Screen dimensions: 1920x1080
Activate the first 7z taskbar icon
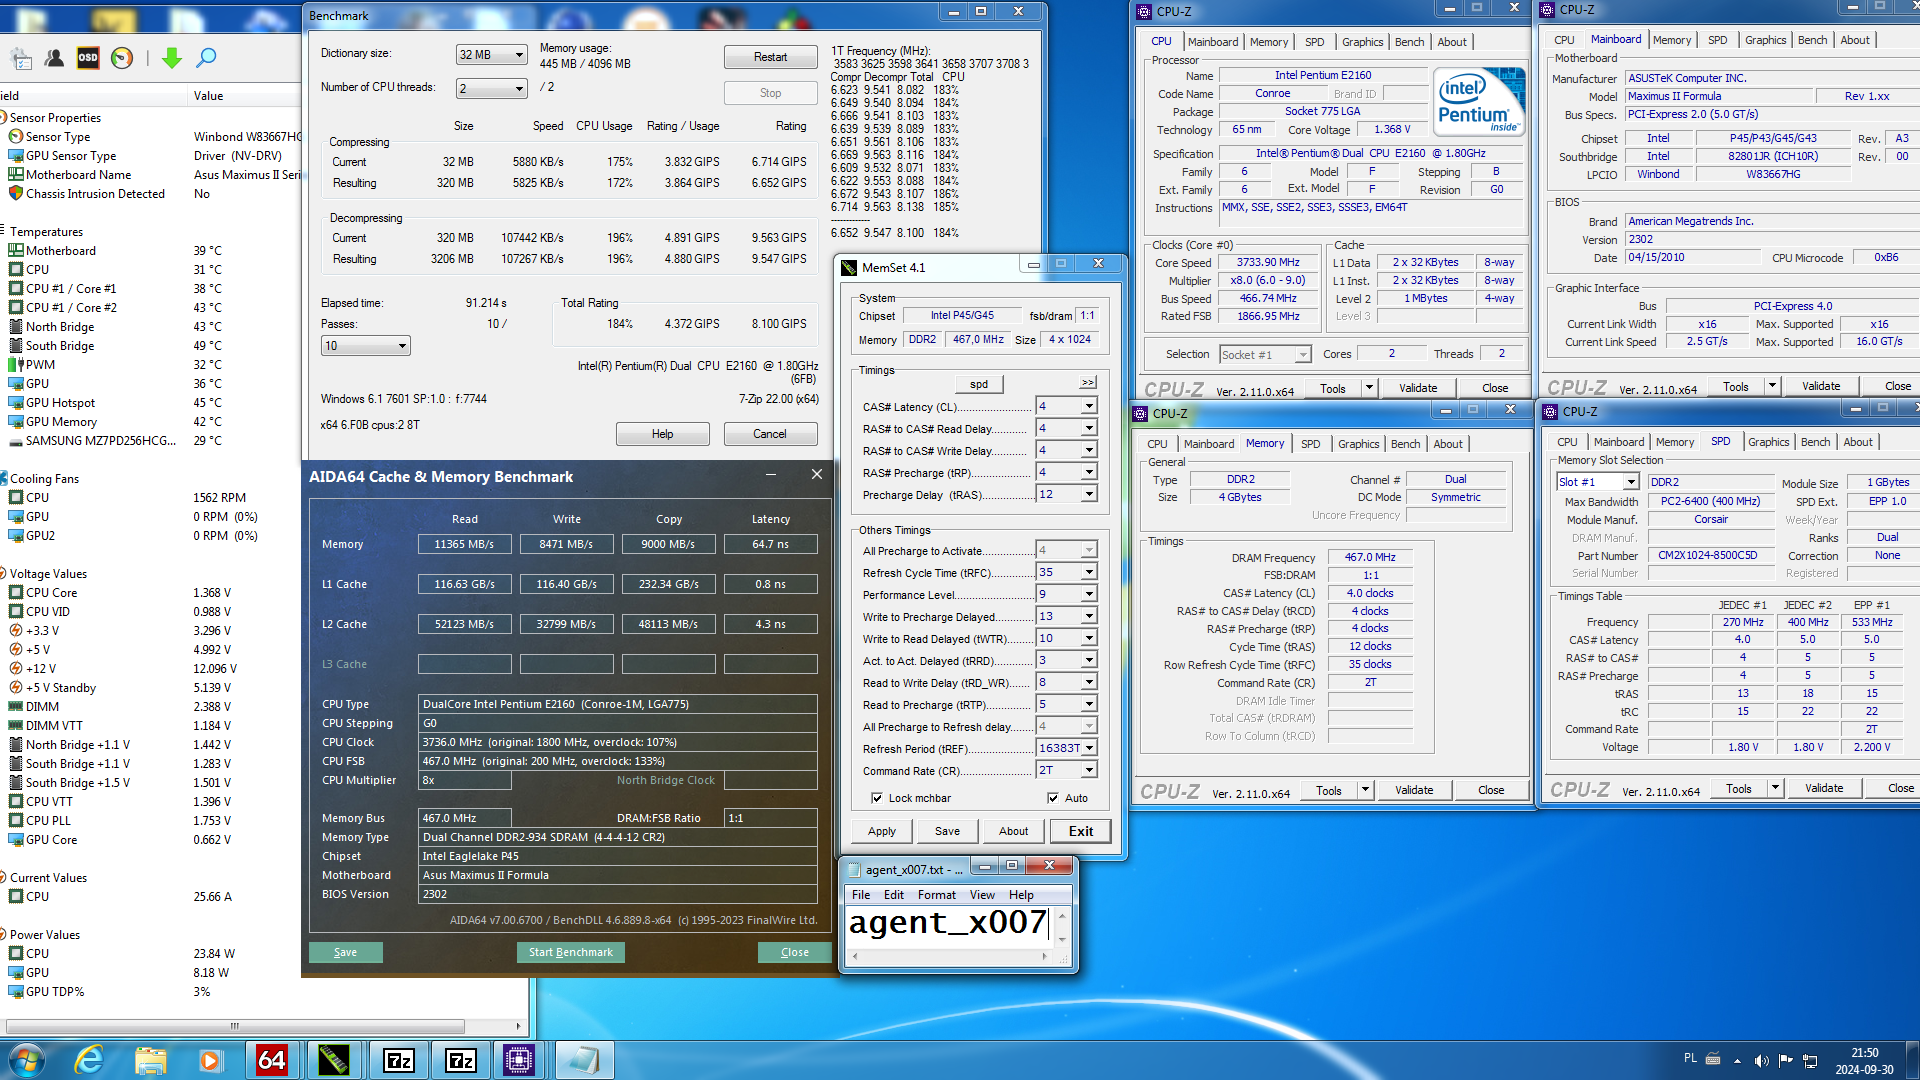pos(398,1060)
